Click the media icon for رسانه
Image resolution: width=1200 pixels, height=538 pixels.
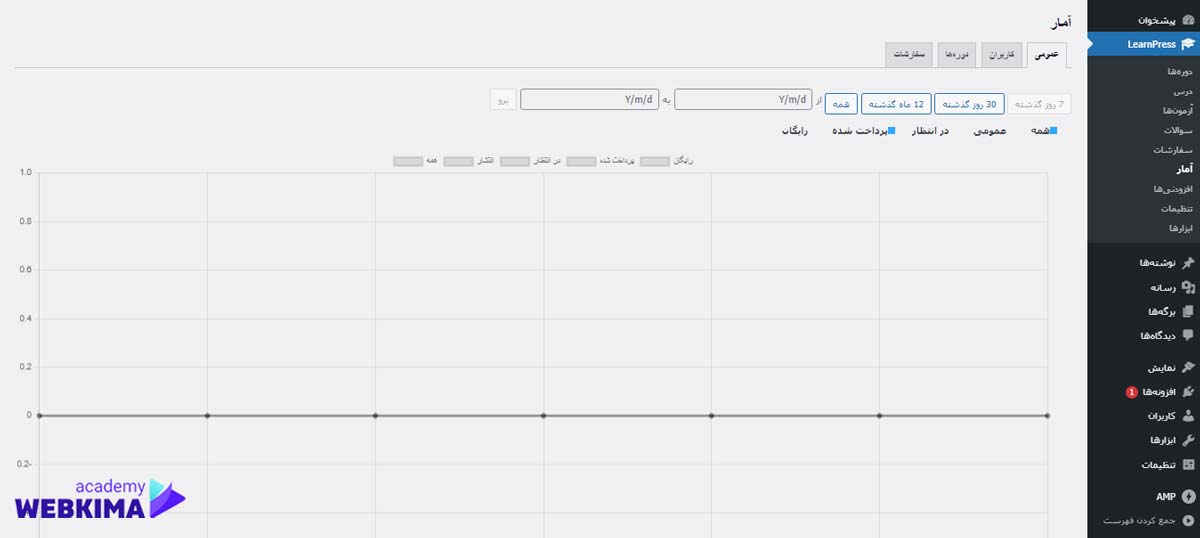pyautogui.click(x=1188, y=287)
